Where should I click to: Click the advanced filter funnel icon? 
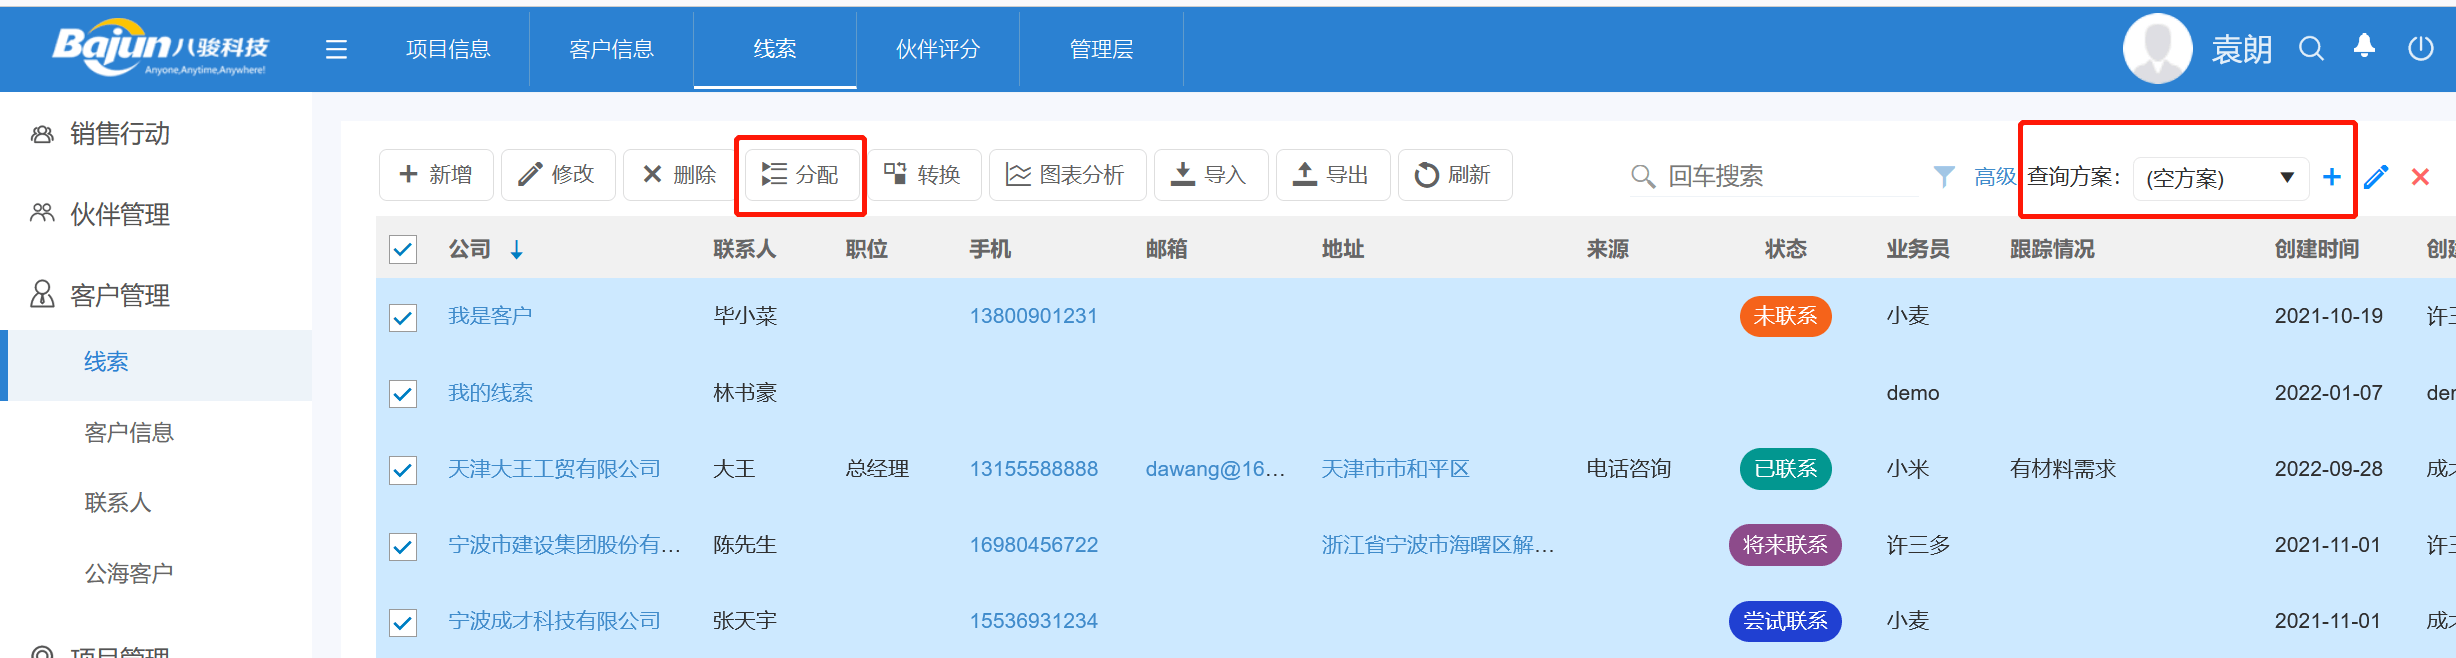tap(1943, 177)
